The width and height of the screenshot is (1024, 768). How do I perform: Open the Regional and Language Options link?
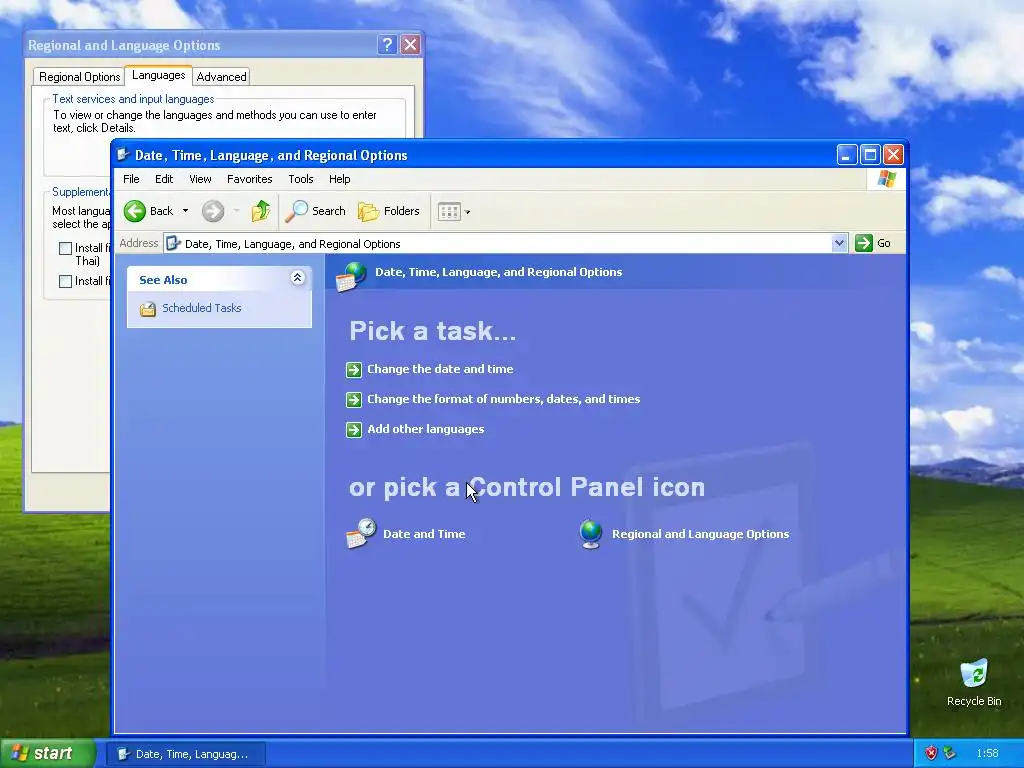(701, 534)
